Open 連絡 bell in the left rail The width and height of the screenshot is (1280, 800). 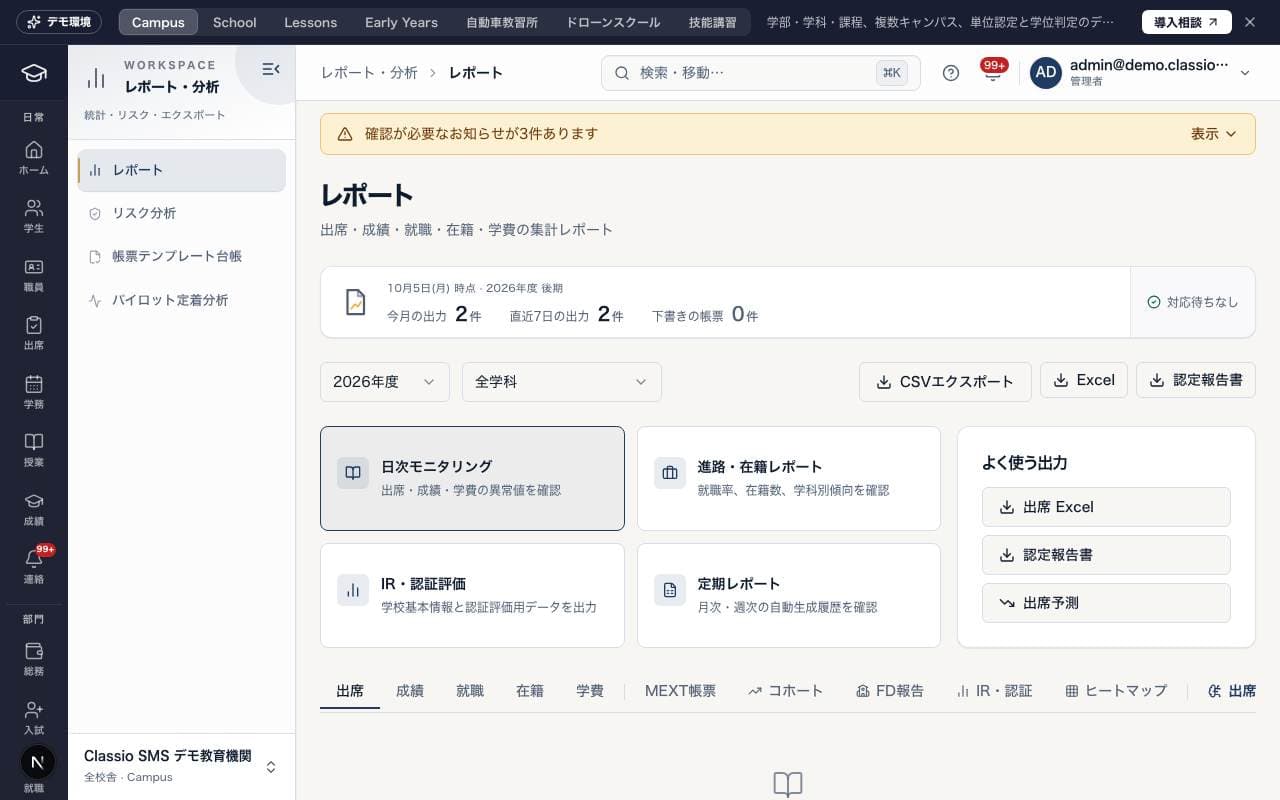click(x=33, y=567)
